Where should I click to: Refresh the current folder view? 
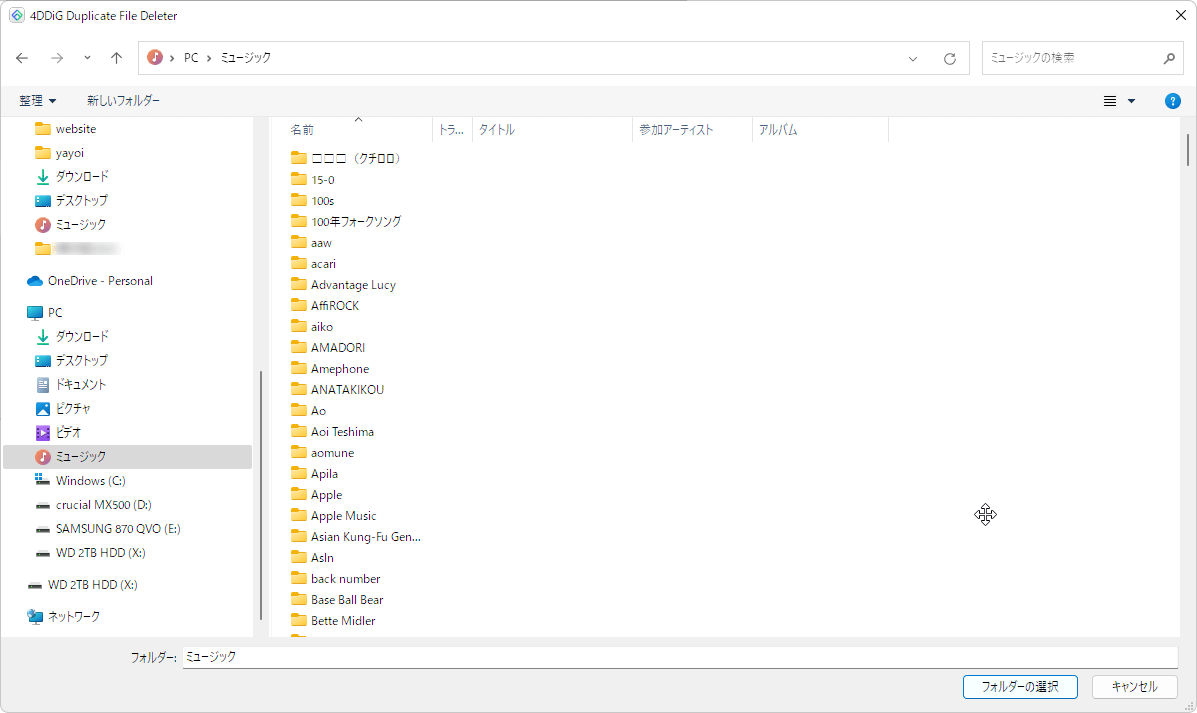click(950, 59)
